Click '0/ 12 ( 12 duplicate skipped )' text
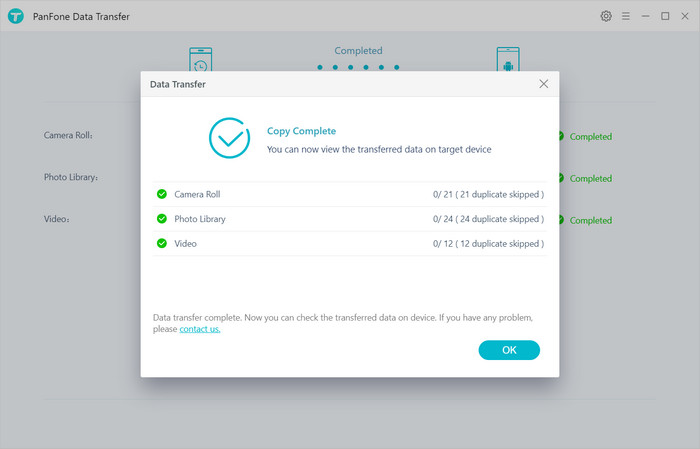 tap(488, 244)
